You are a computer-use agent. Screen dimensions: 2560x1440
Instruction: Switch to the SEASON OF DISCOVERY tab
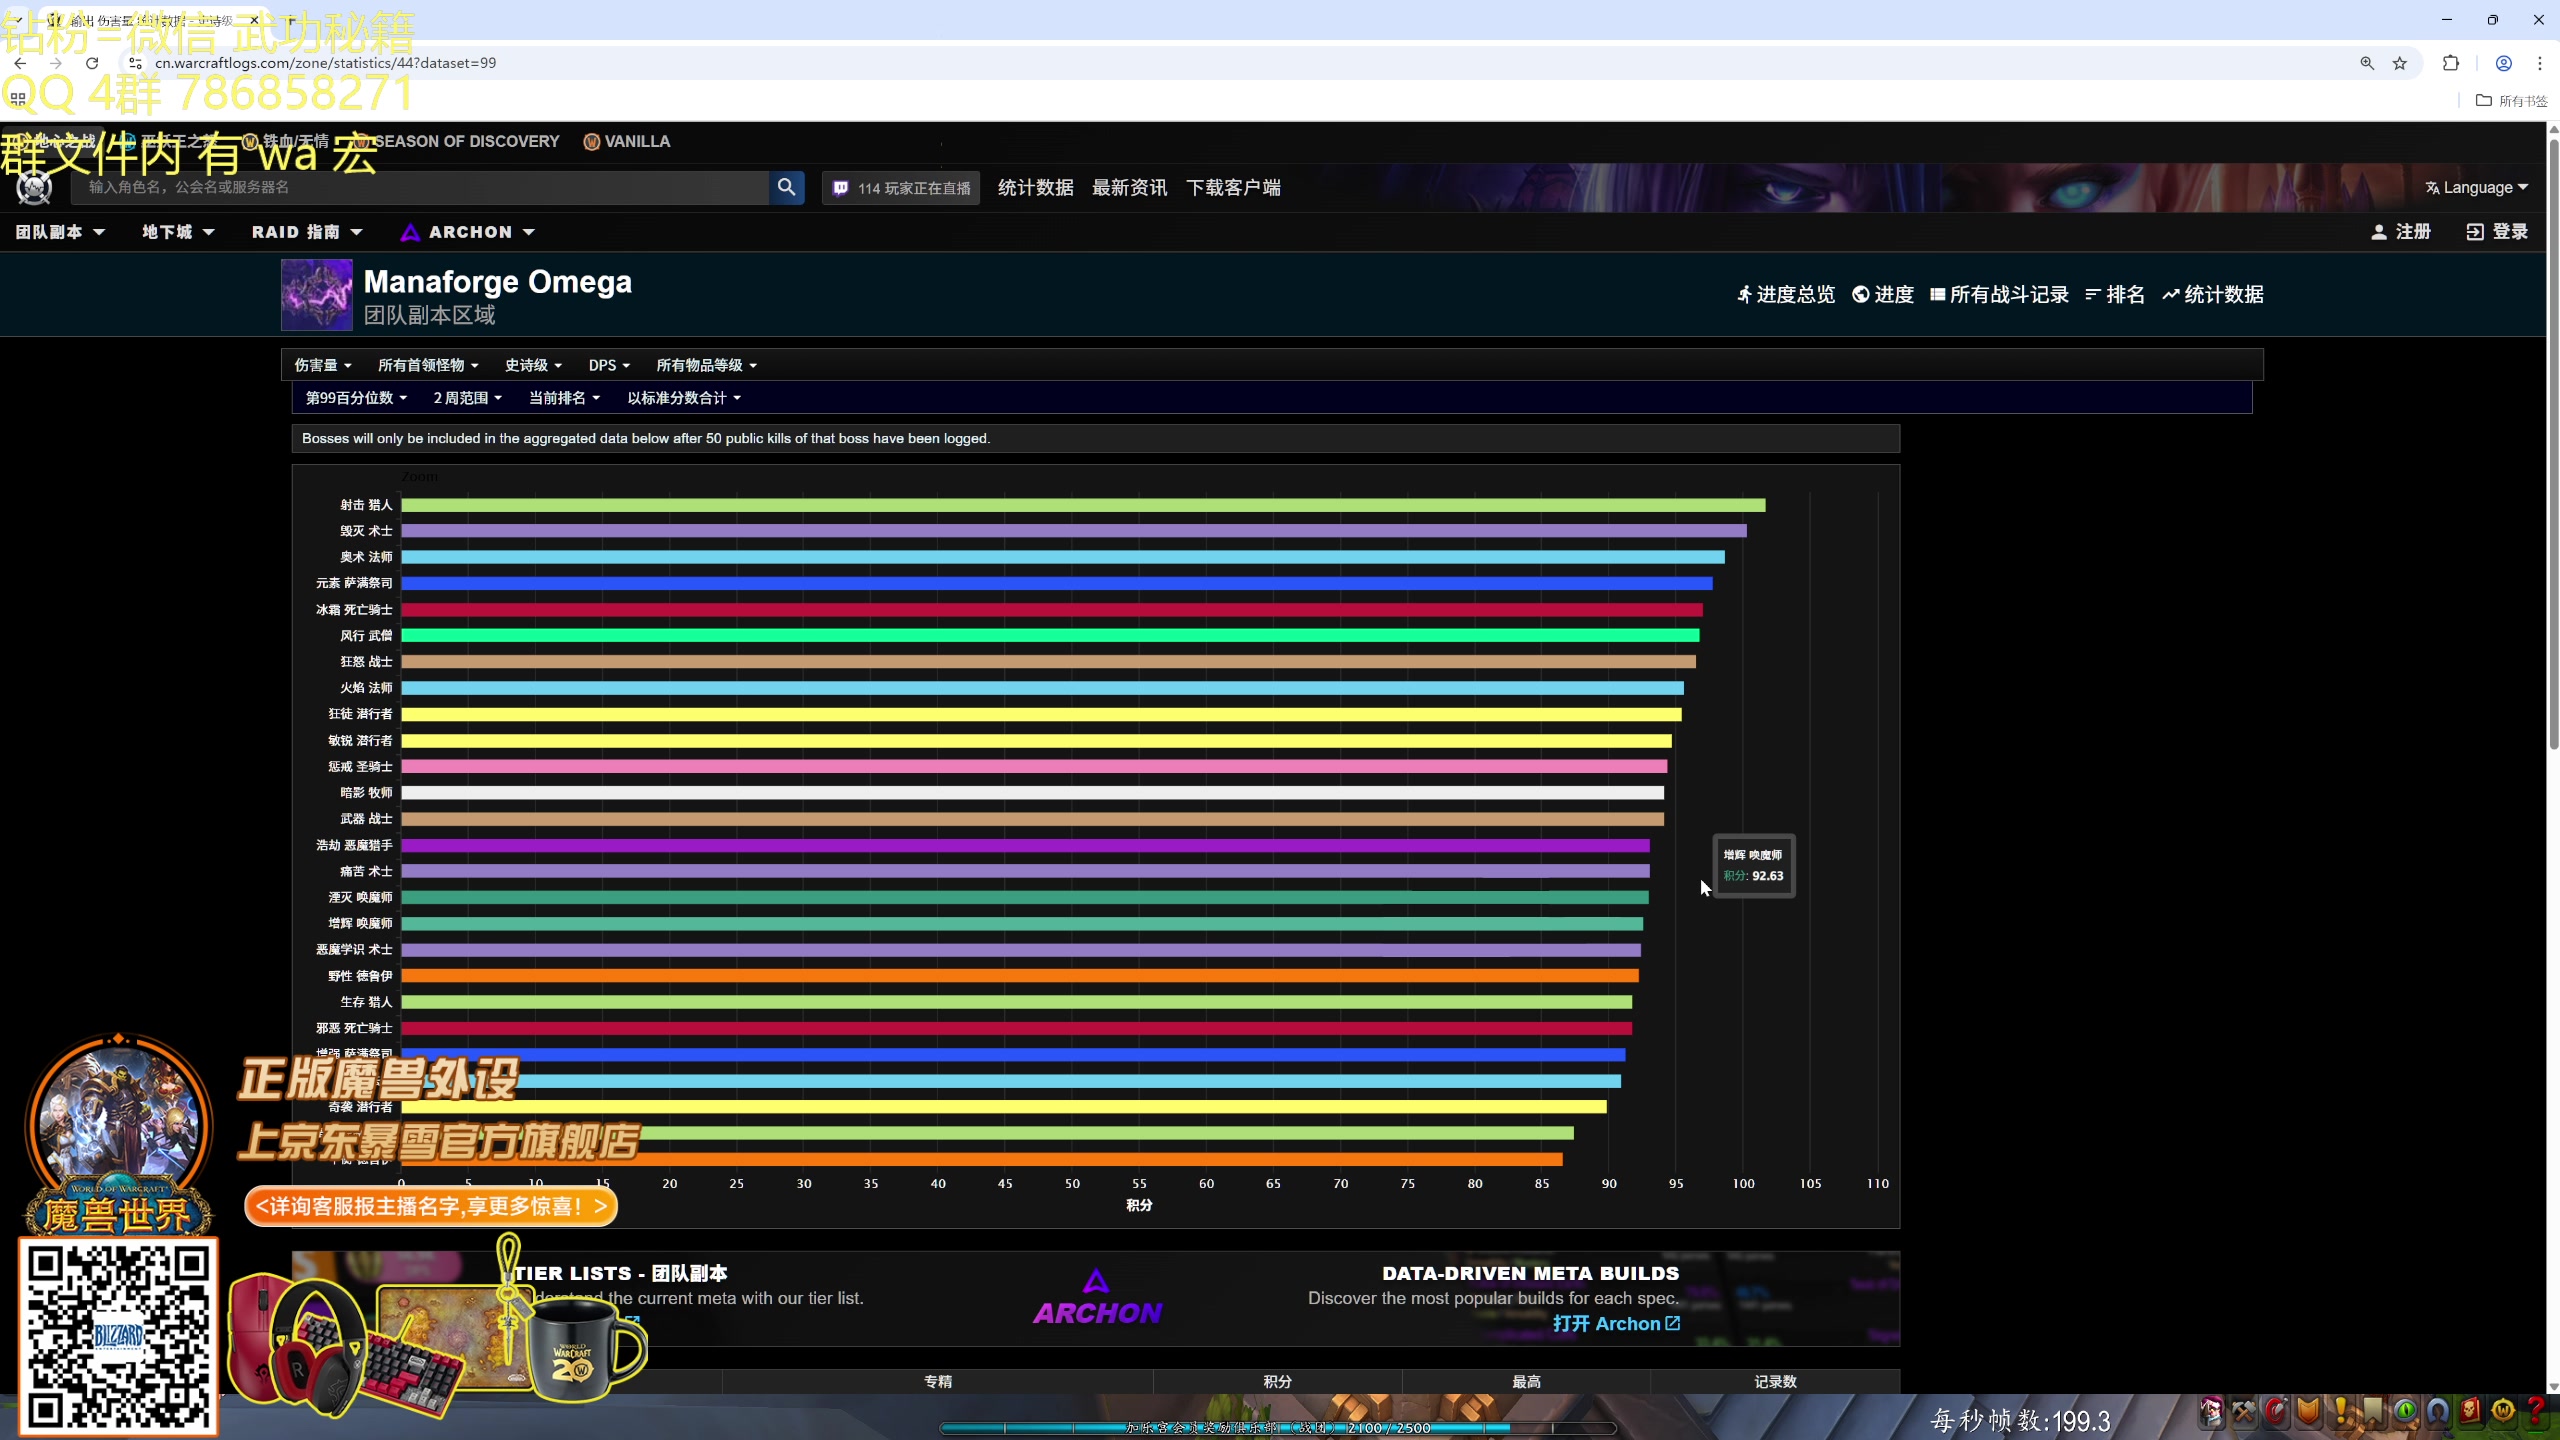point(456,141)
